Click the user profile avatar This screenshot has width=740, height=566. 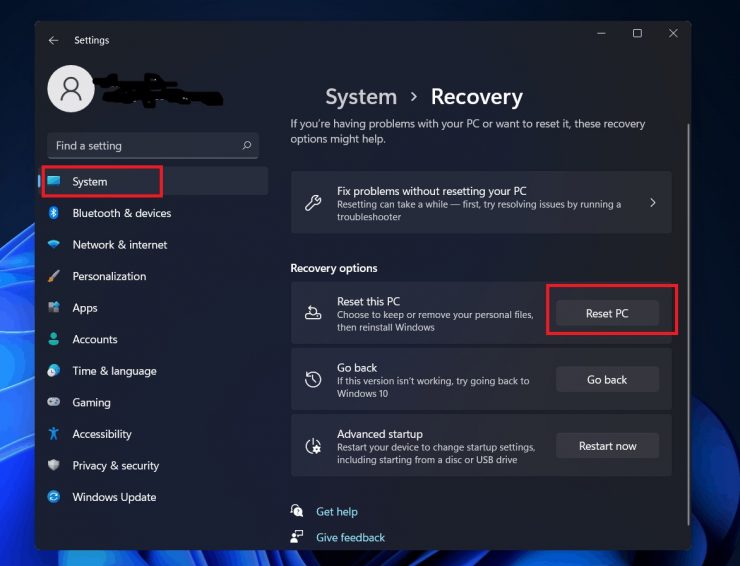(x=71, y=89)
